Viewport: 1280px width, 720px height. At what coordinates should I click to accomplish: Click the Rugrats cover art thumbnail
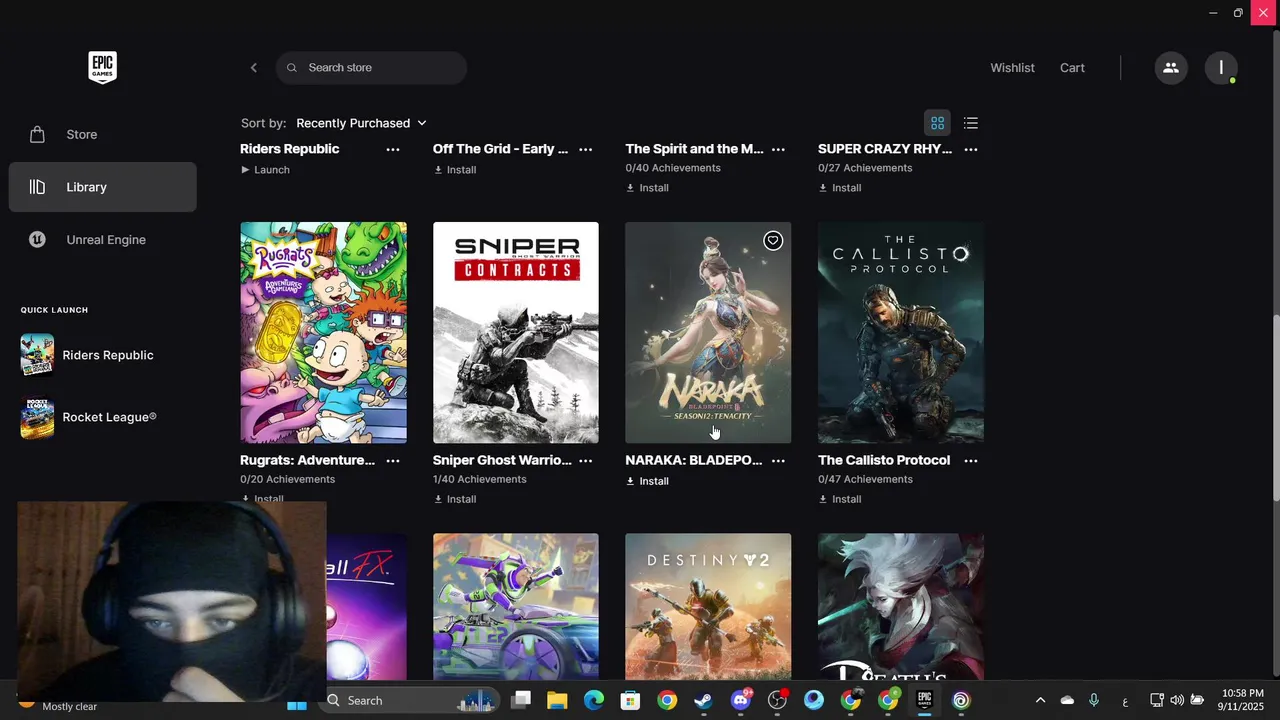(x=323, y=332)
